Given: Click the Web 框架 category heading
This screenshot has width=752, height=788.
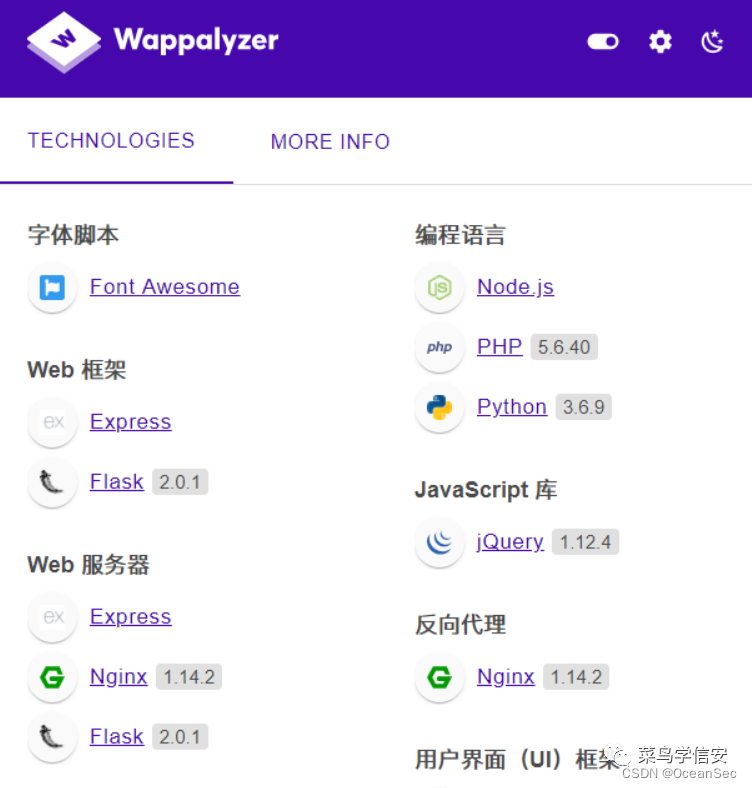Looking at the screenshot, I should pyautogui.click(x=77, y=370).
